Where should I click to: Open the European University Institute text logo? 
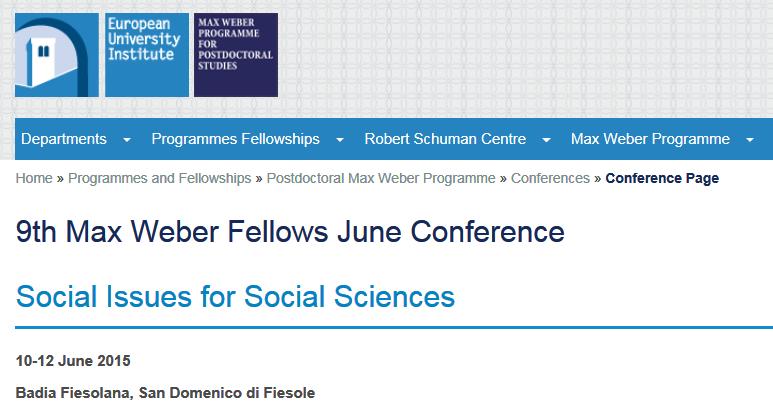(x=147, y=55)
